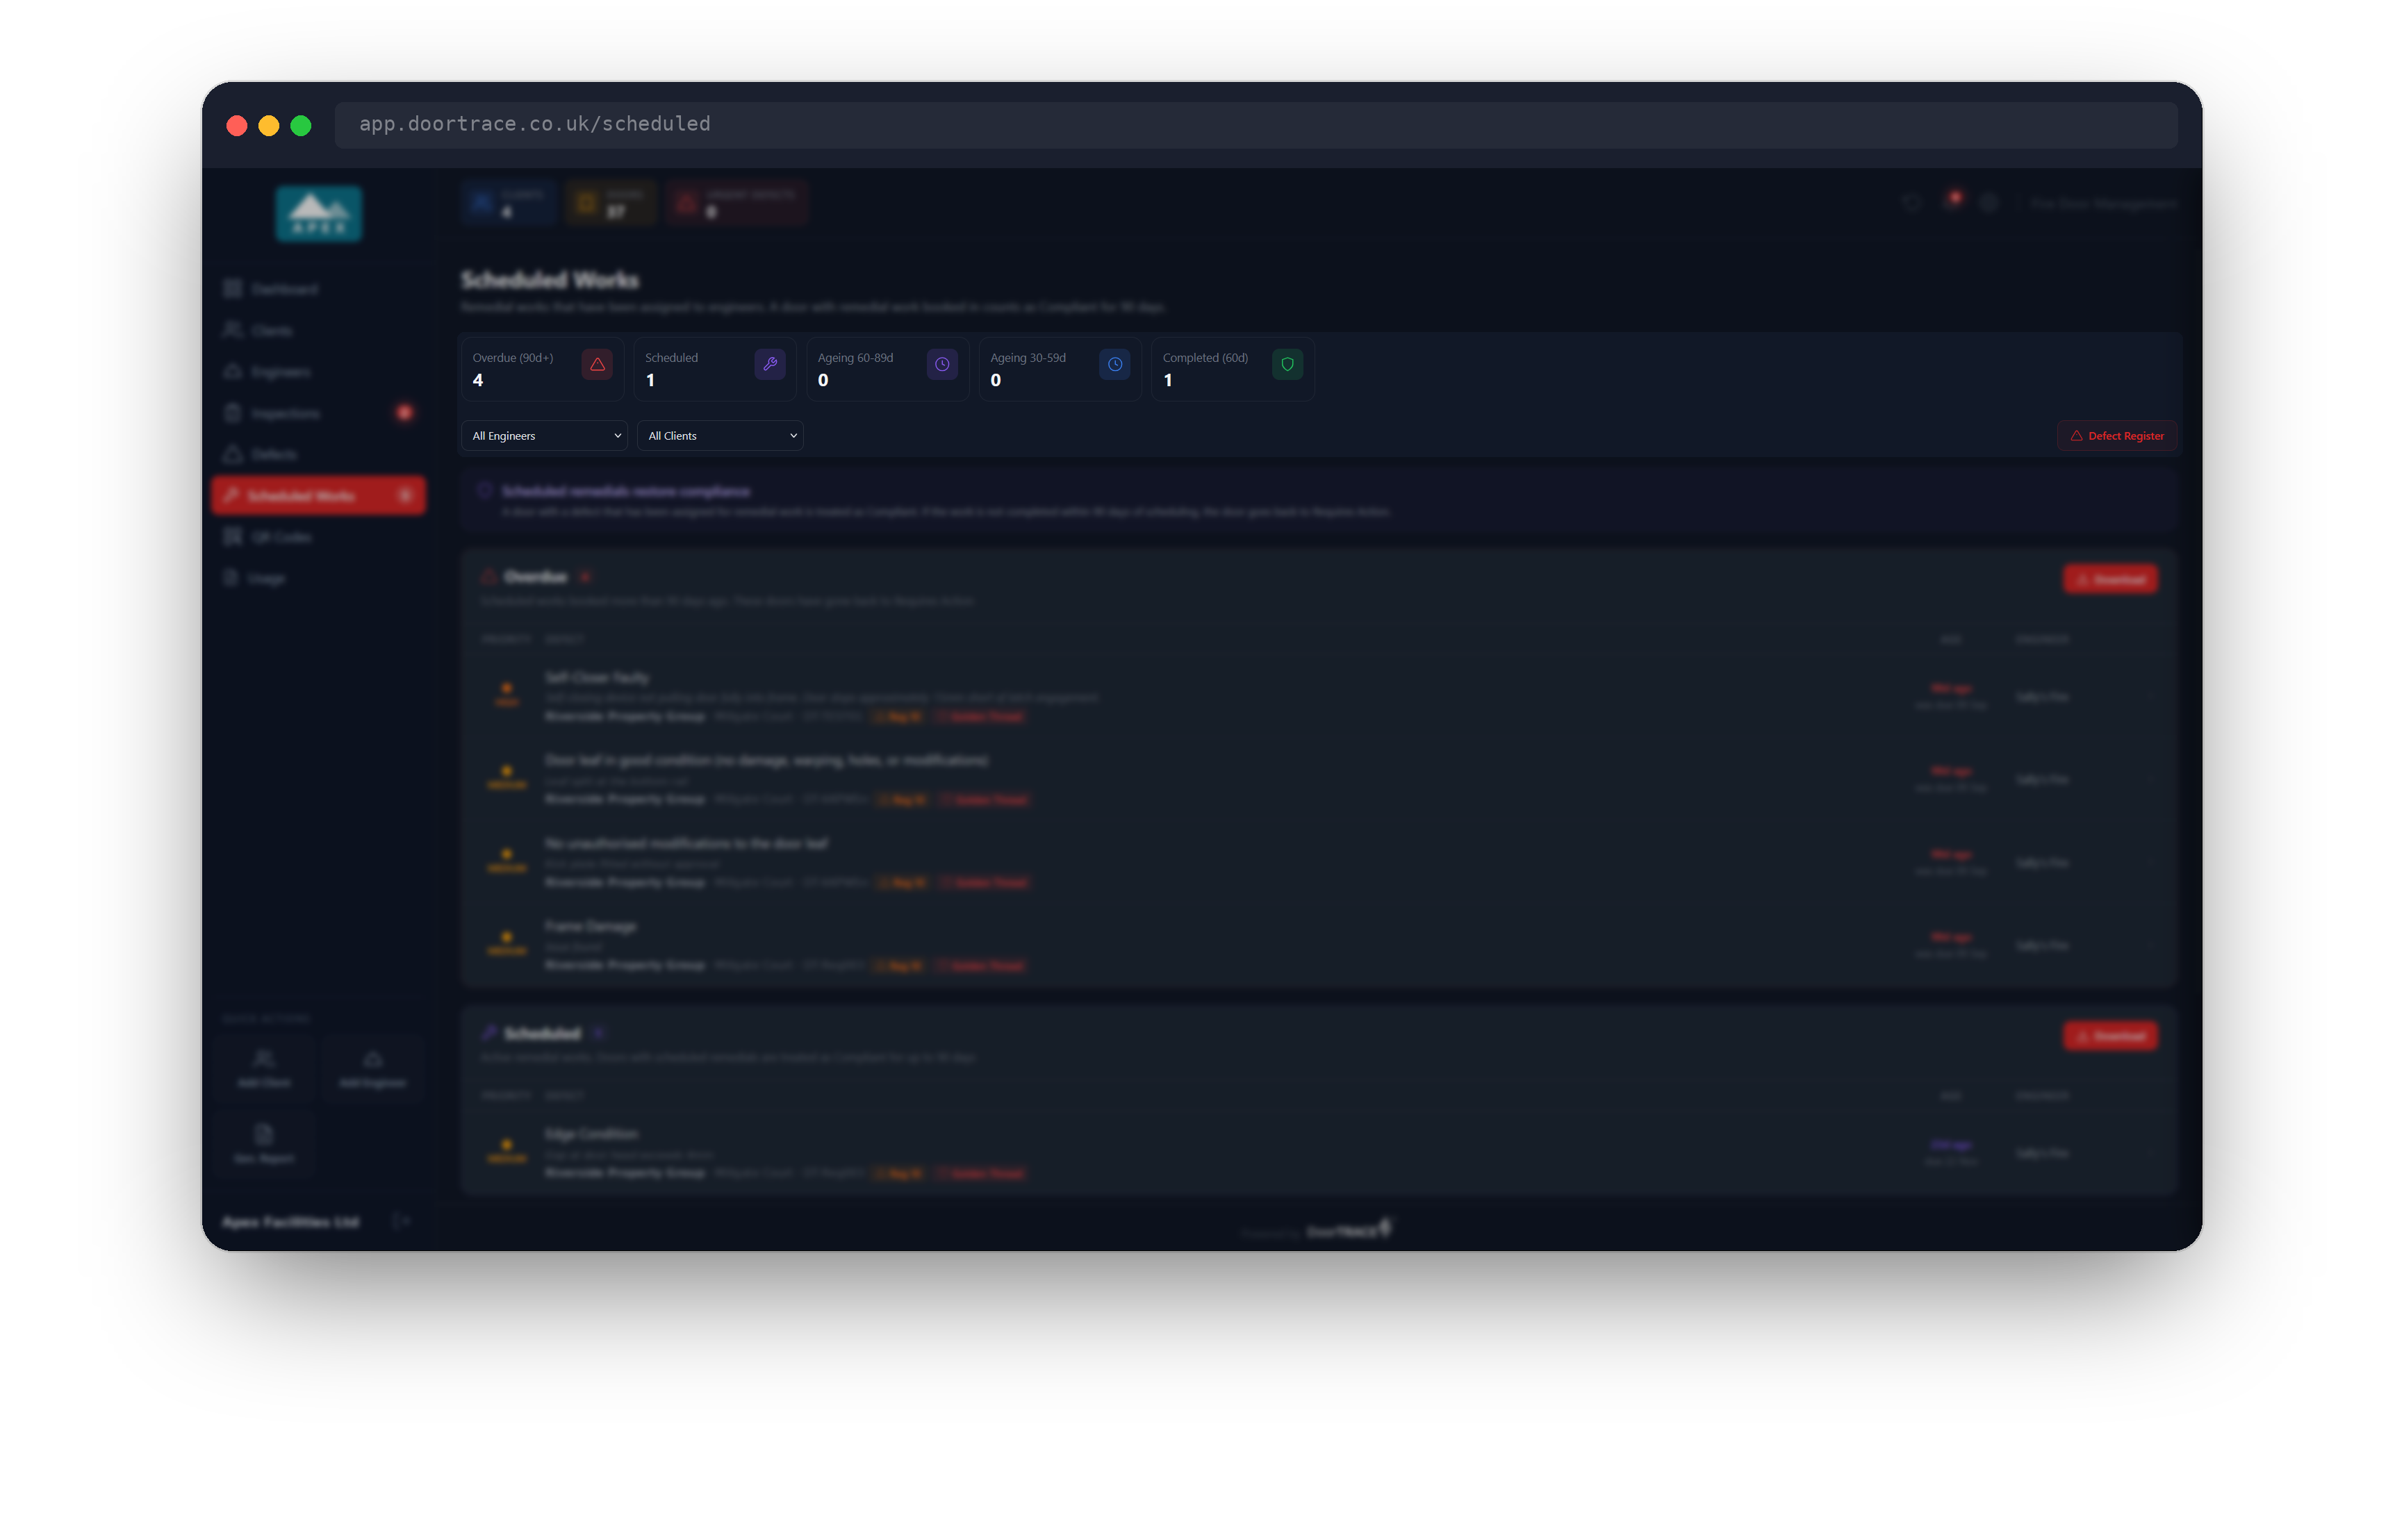Click the blue clock icon in Ageing 30-59d card
Viewport: 2404px width, 1540px height.
pos(1114,364)
